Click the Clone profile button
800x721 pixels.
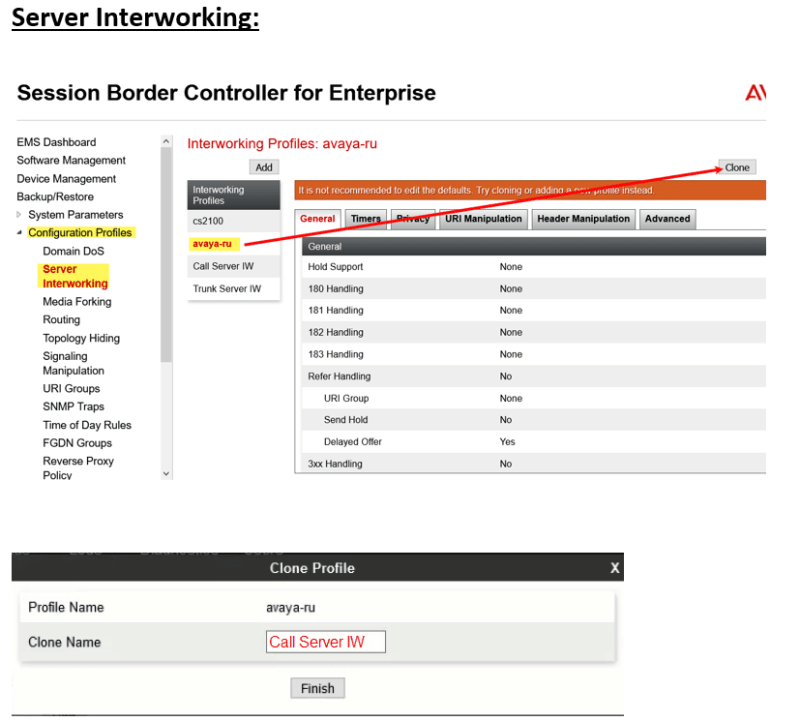[x=737, y=167]
